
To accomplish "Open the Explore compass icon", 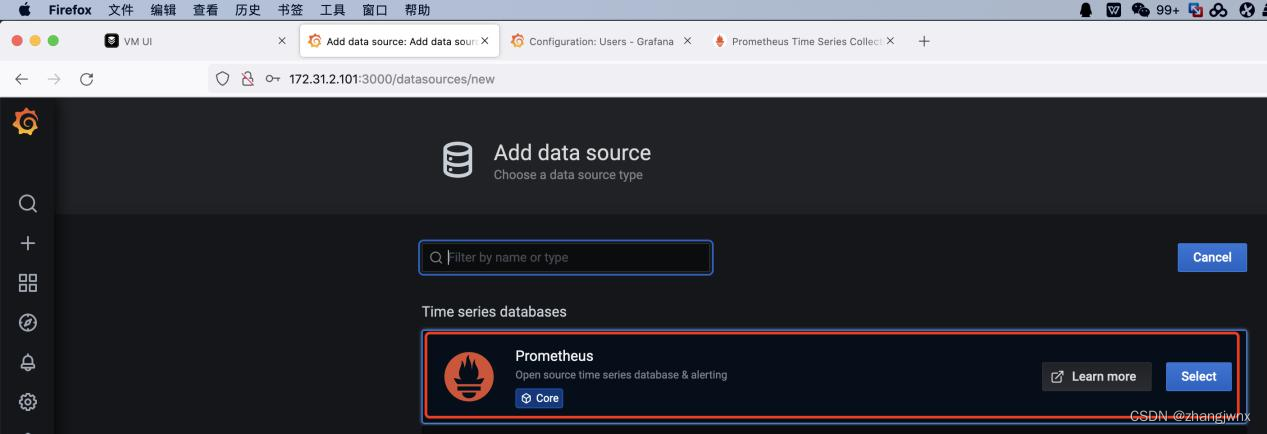I will coord(28,323).
